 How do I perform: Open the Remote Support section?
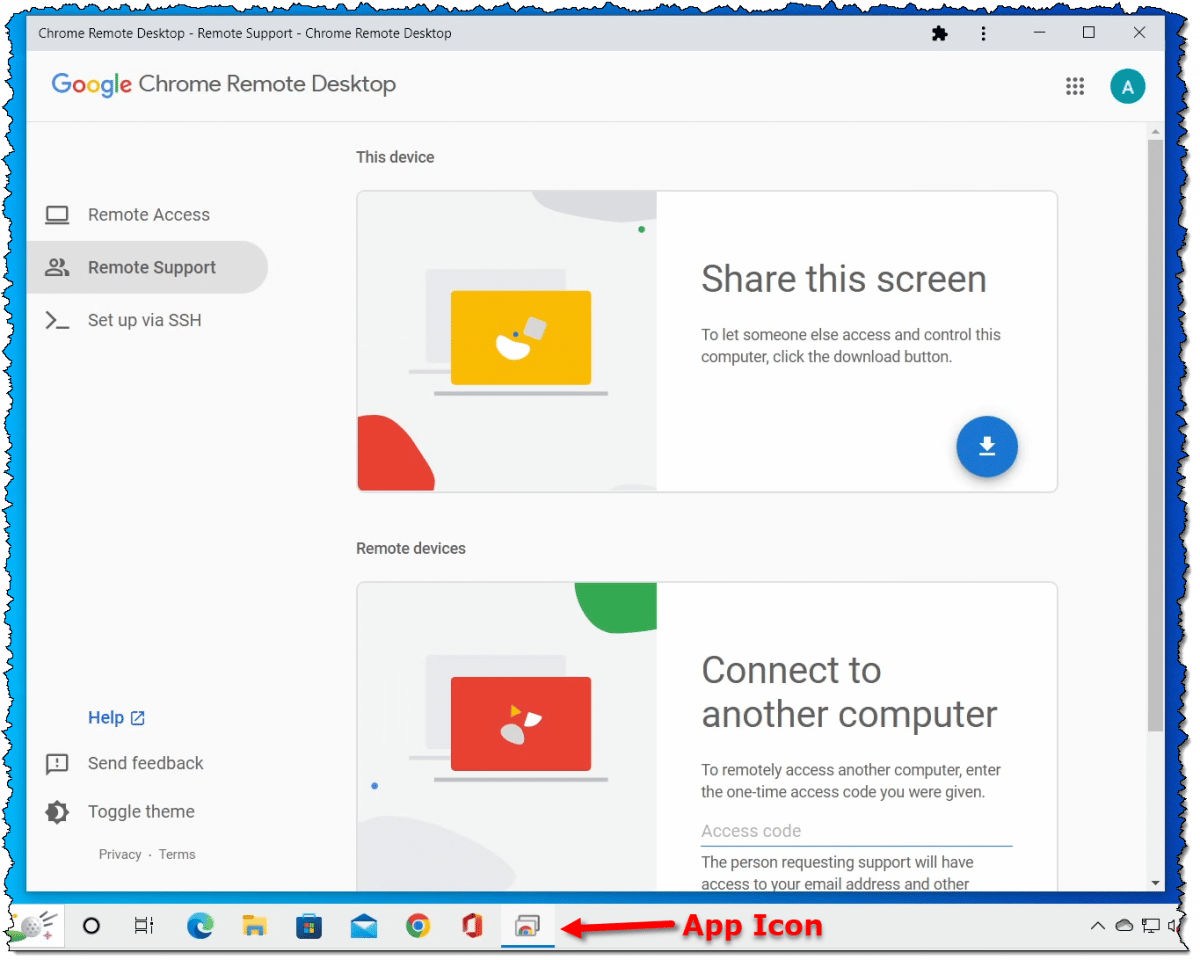point(151,267)
